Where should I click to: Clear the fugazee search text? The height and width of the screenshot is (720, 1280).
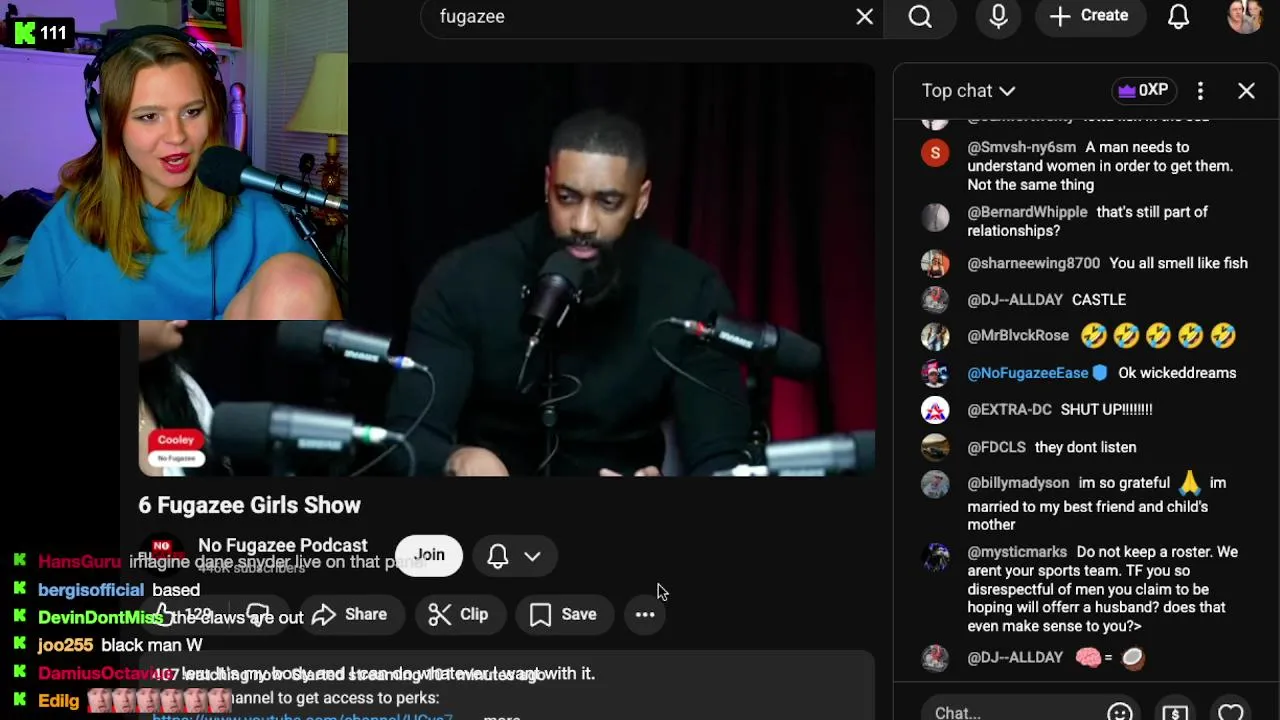tap(865, 17)
